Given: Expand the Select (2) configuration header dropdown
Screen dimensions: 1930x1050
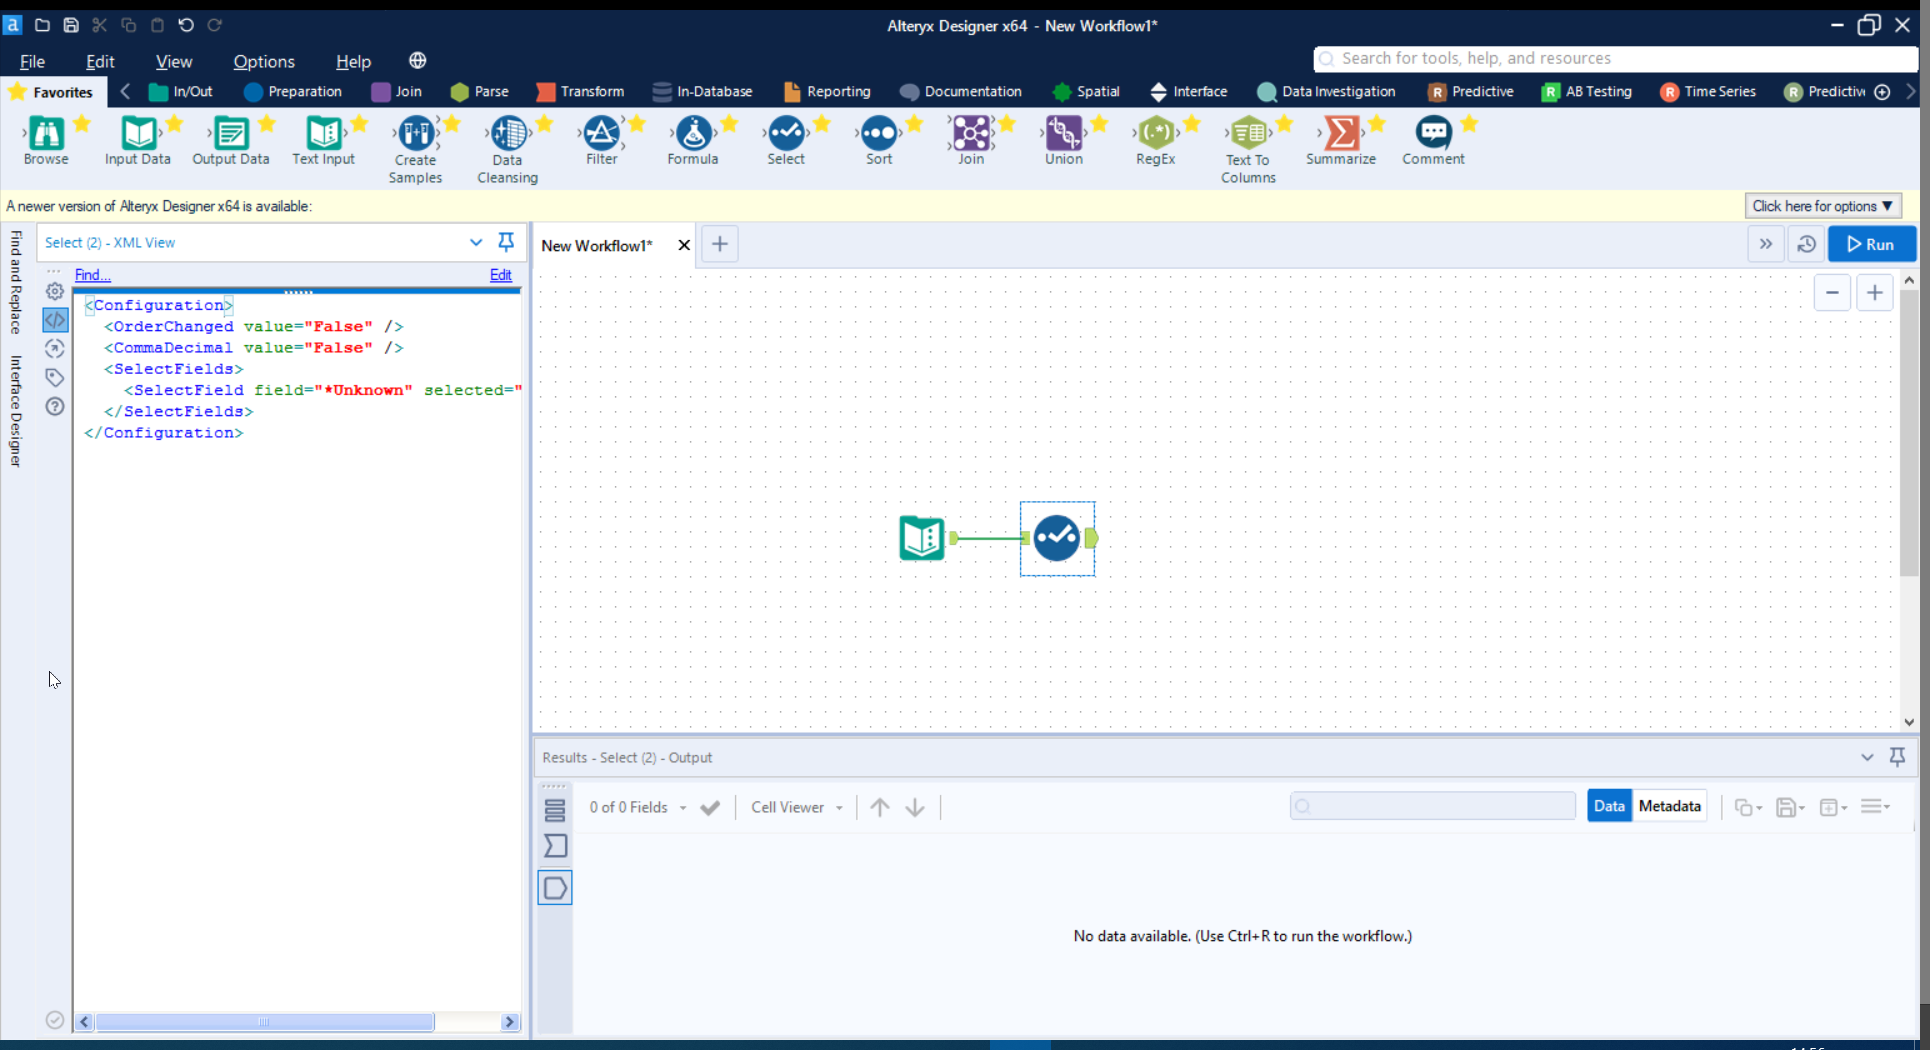Looking at the screenshot, I should tap(476, 242).
